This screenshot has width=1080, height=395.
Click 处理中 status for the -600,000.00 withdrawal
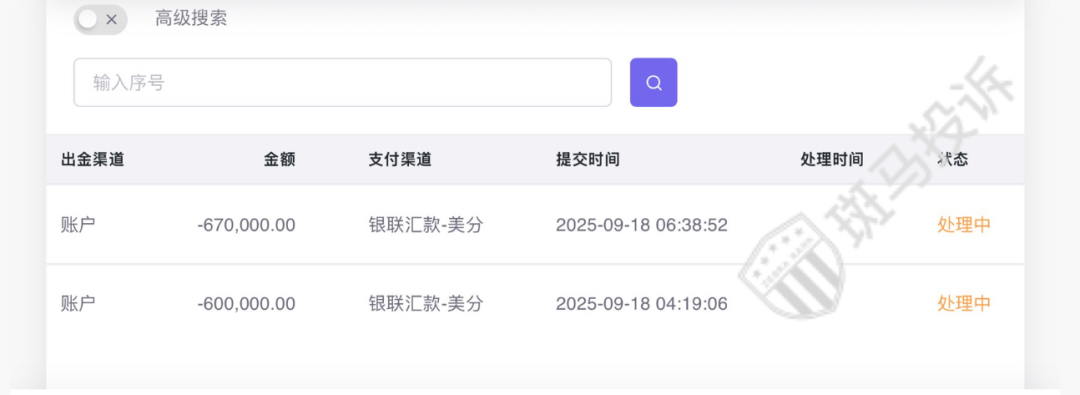tap(964, 304)
